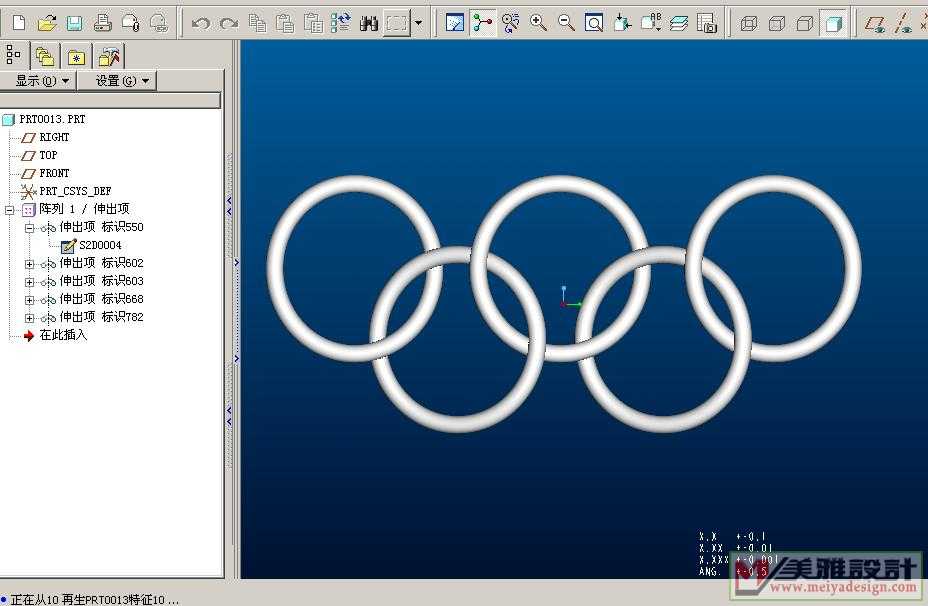Image resolution: width=928 pixels, height=606 pixels.
Task: Select the 伸出项 标识668 feature
Action: coord(101,299)
